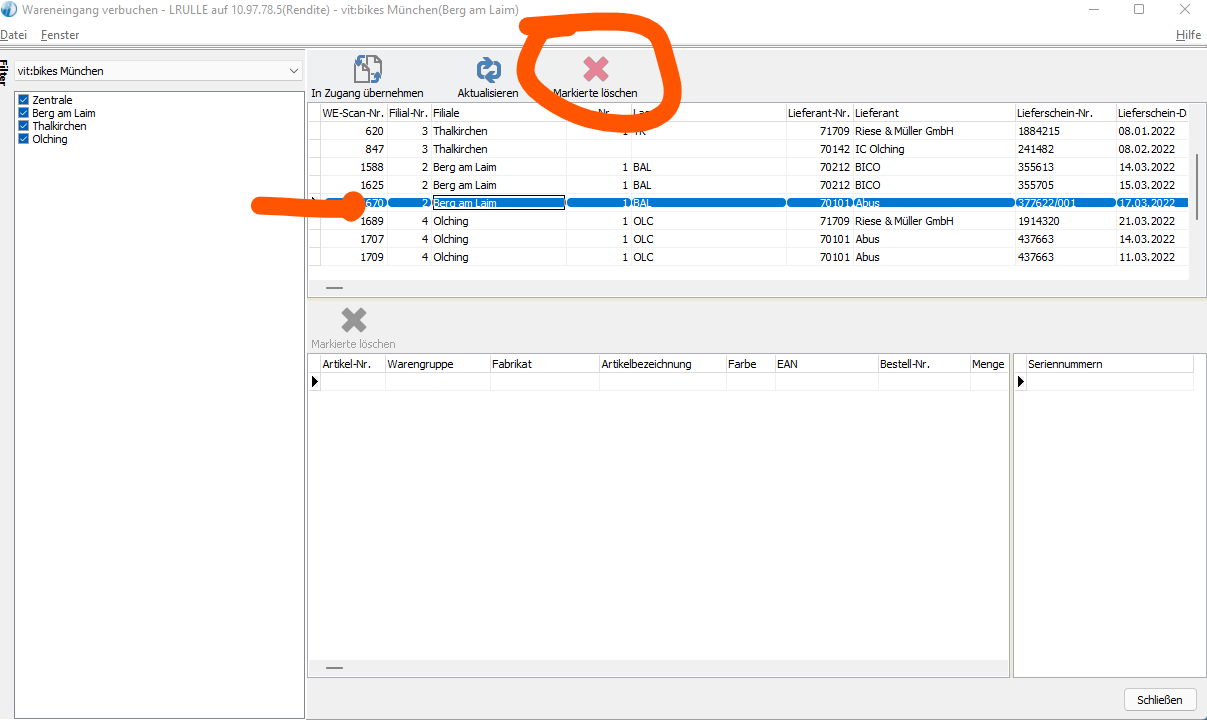Select the row with WE-Scan-Nr. 1588
Viewport: 1207px width, 720px height.
click(748, 167)
